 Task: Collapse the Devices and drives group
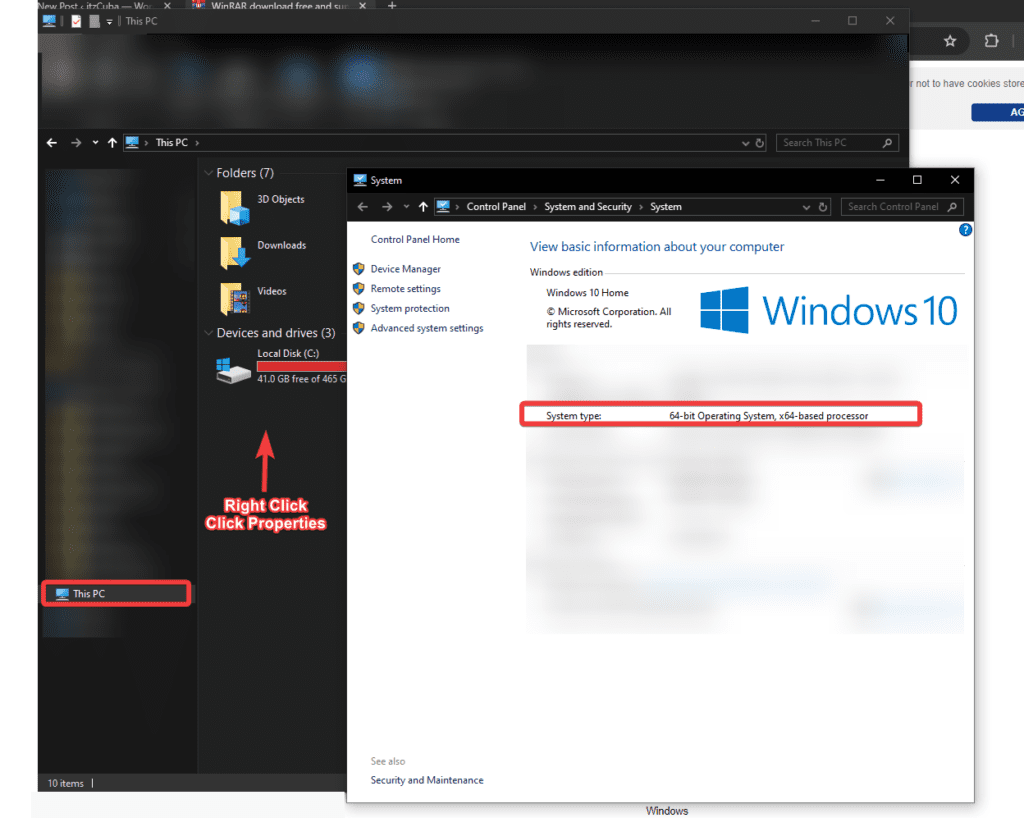pos(208,333)
